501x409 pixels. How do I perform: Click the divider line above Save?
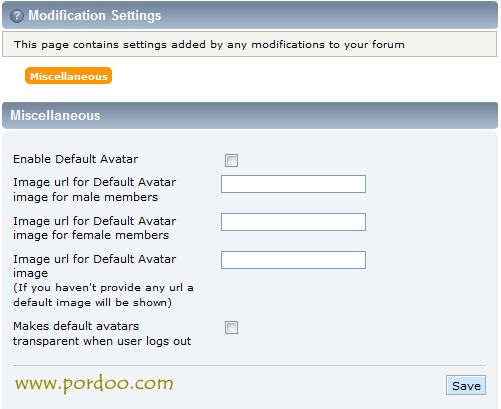(249, 366)
